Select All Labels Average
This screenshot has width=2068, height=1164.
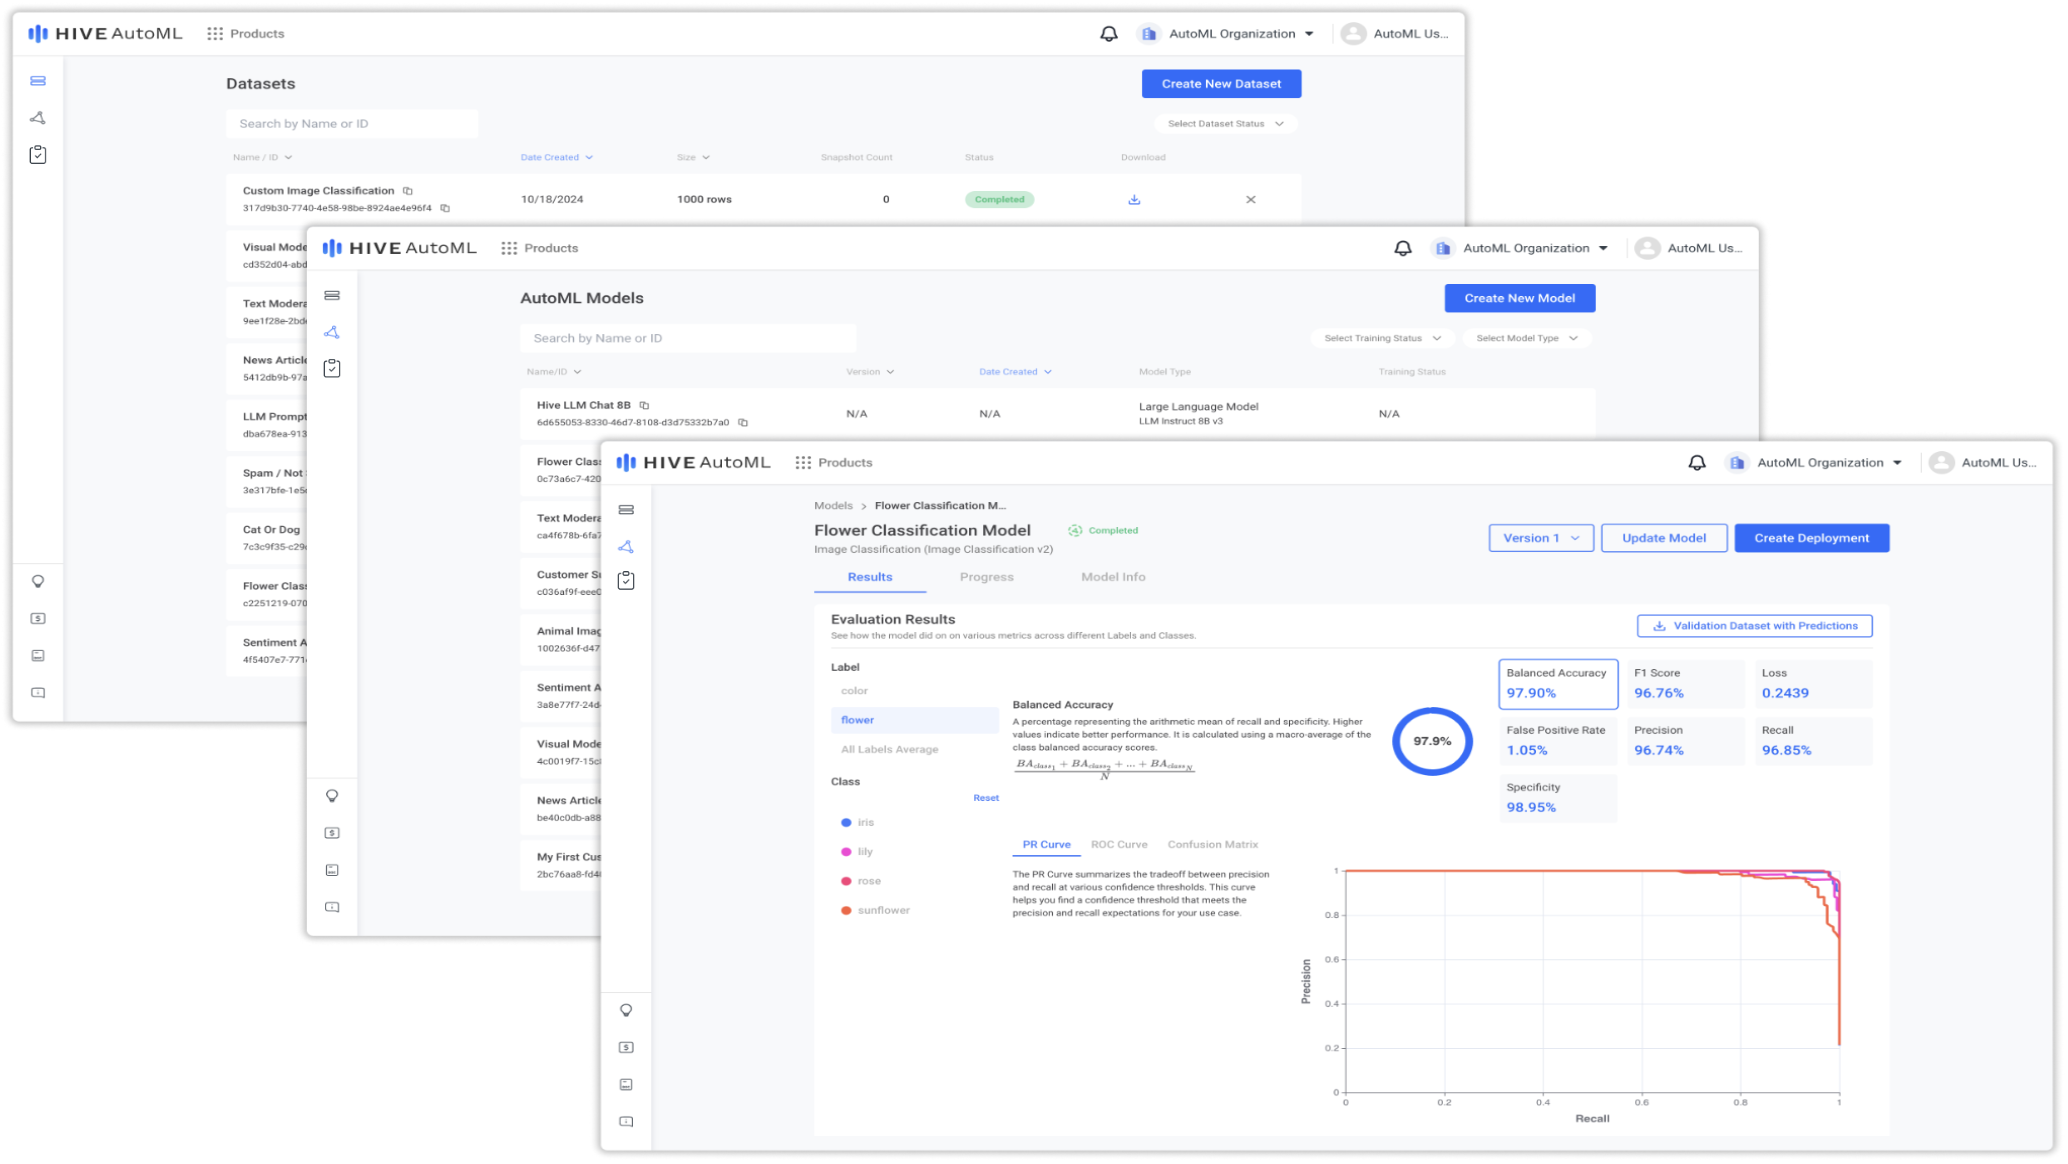(x=889, y=750)
